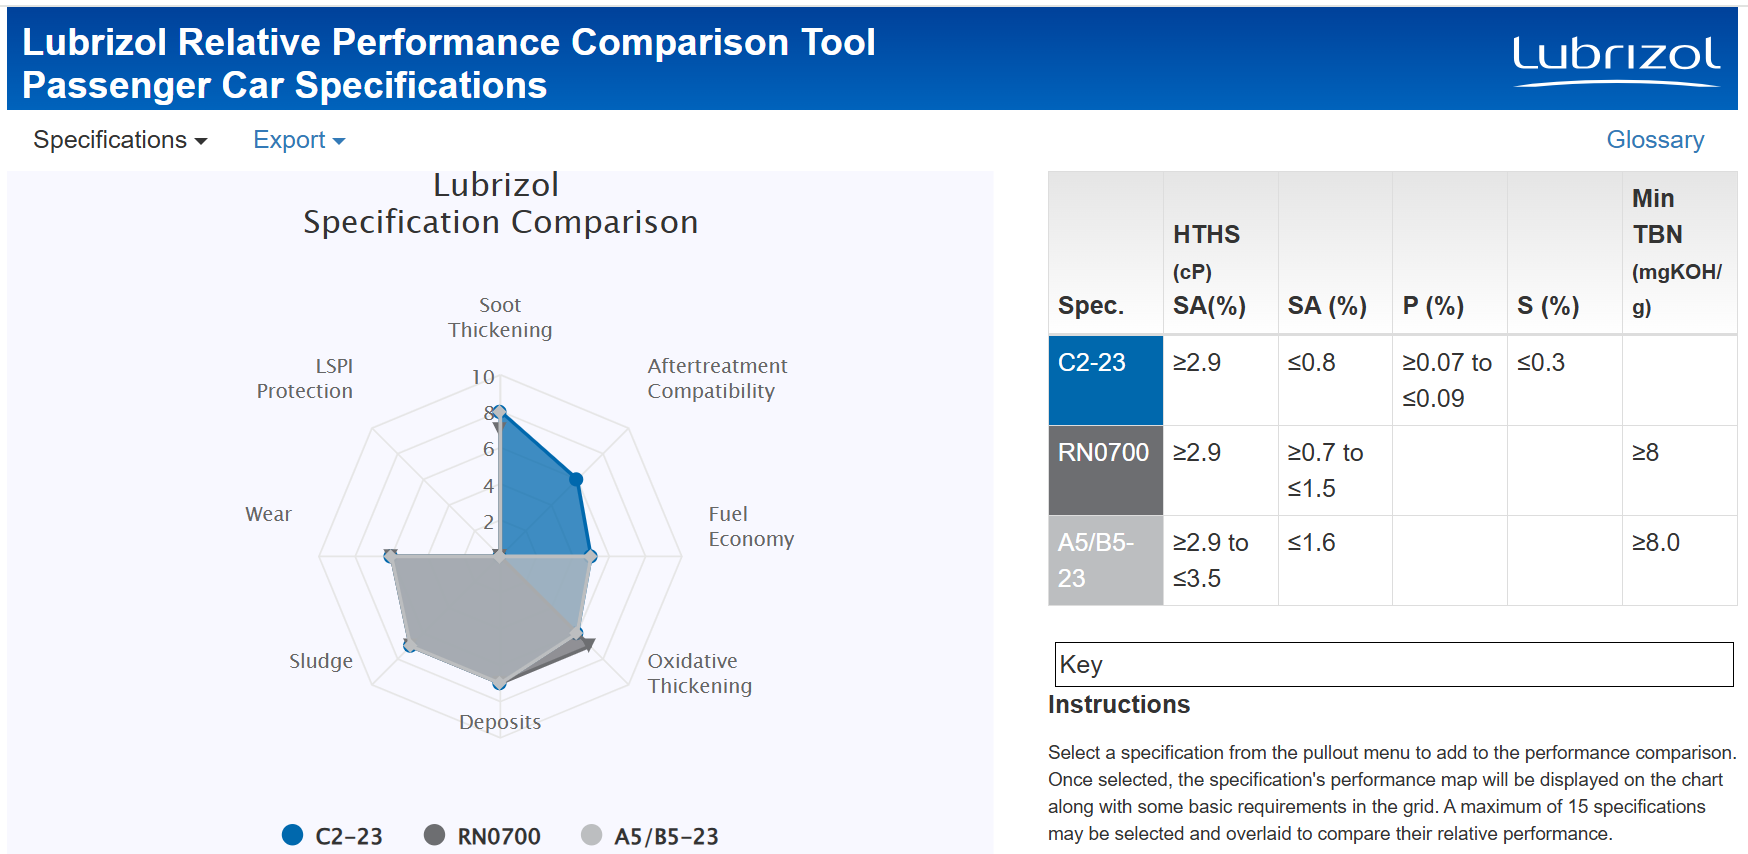Expand the Key panel
This screenshot has width=1748, height=854.
1394,664
